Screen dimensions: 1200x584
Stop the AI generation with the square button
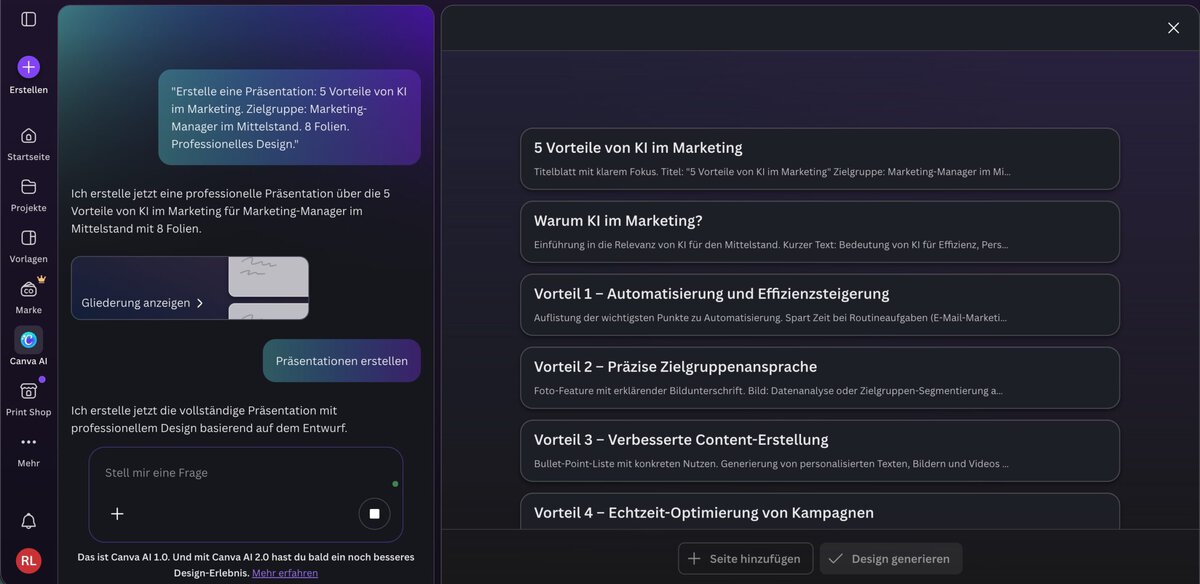point(374,513)
